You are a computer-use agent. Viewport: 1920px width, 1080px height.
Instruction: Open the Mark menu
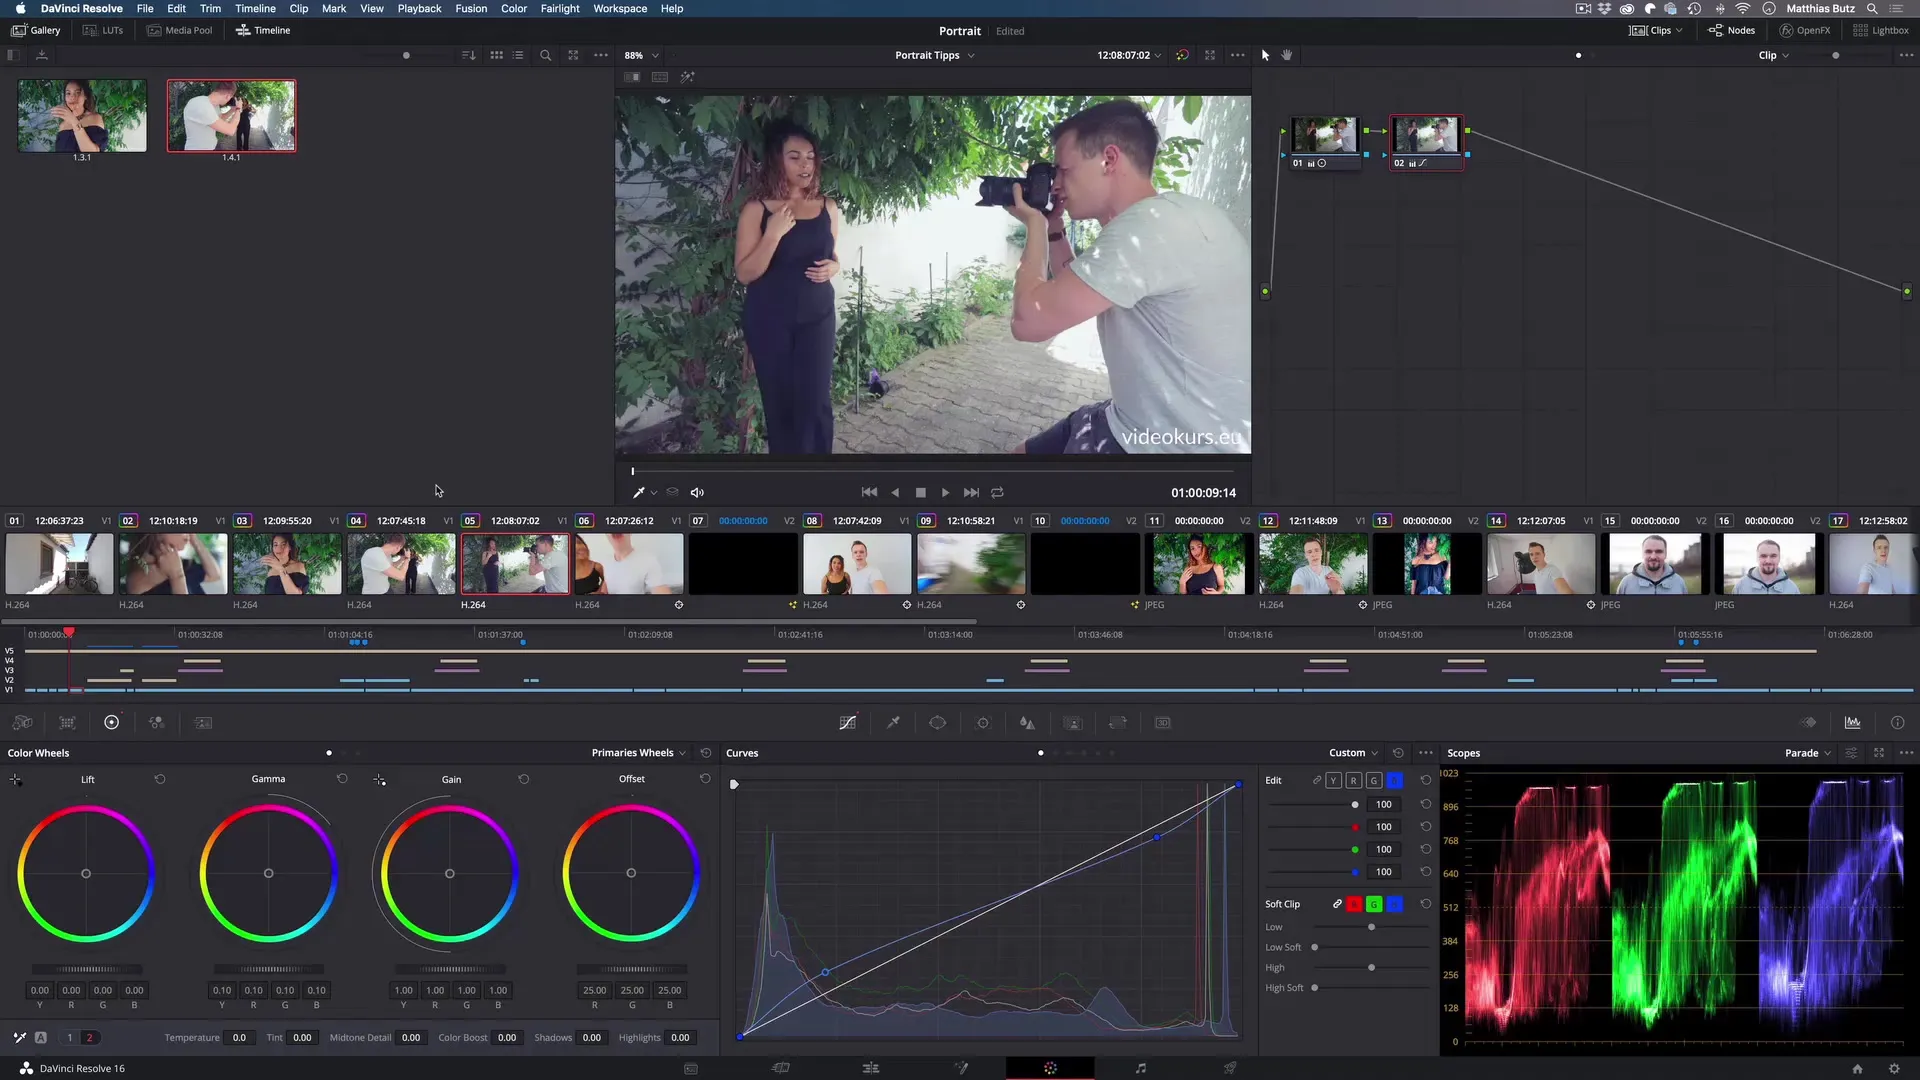pyautogui.click(x=334, y=8)
